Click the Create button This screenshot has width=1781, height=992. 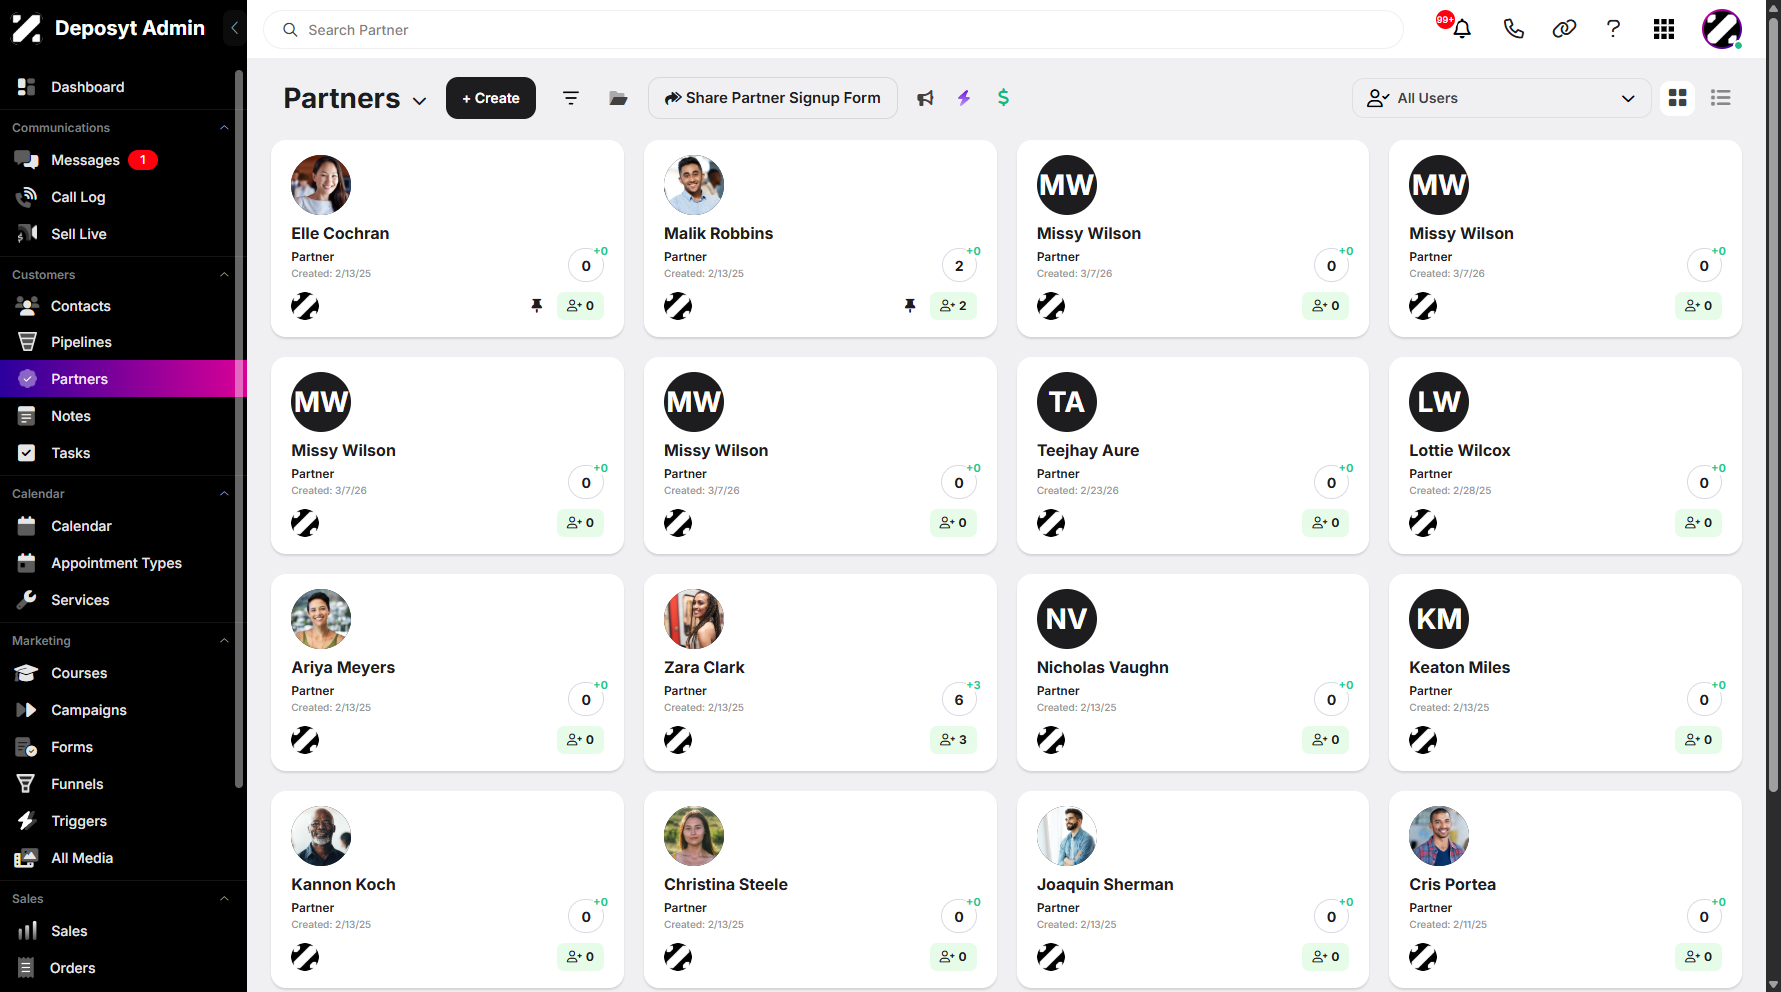click(491, 98)
